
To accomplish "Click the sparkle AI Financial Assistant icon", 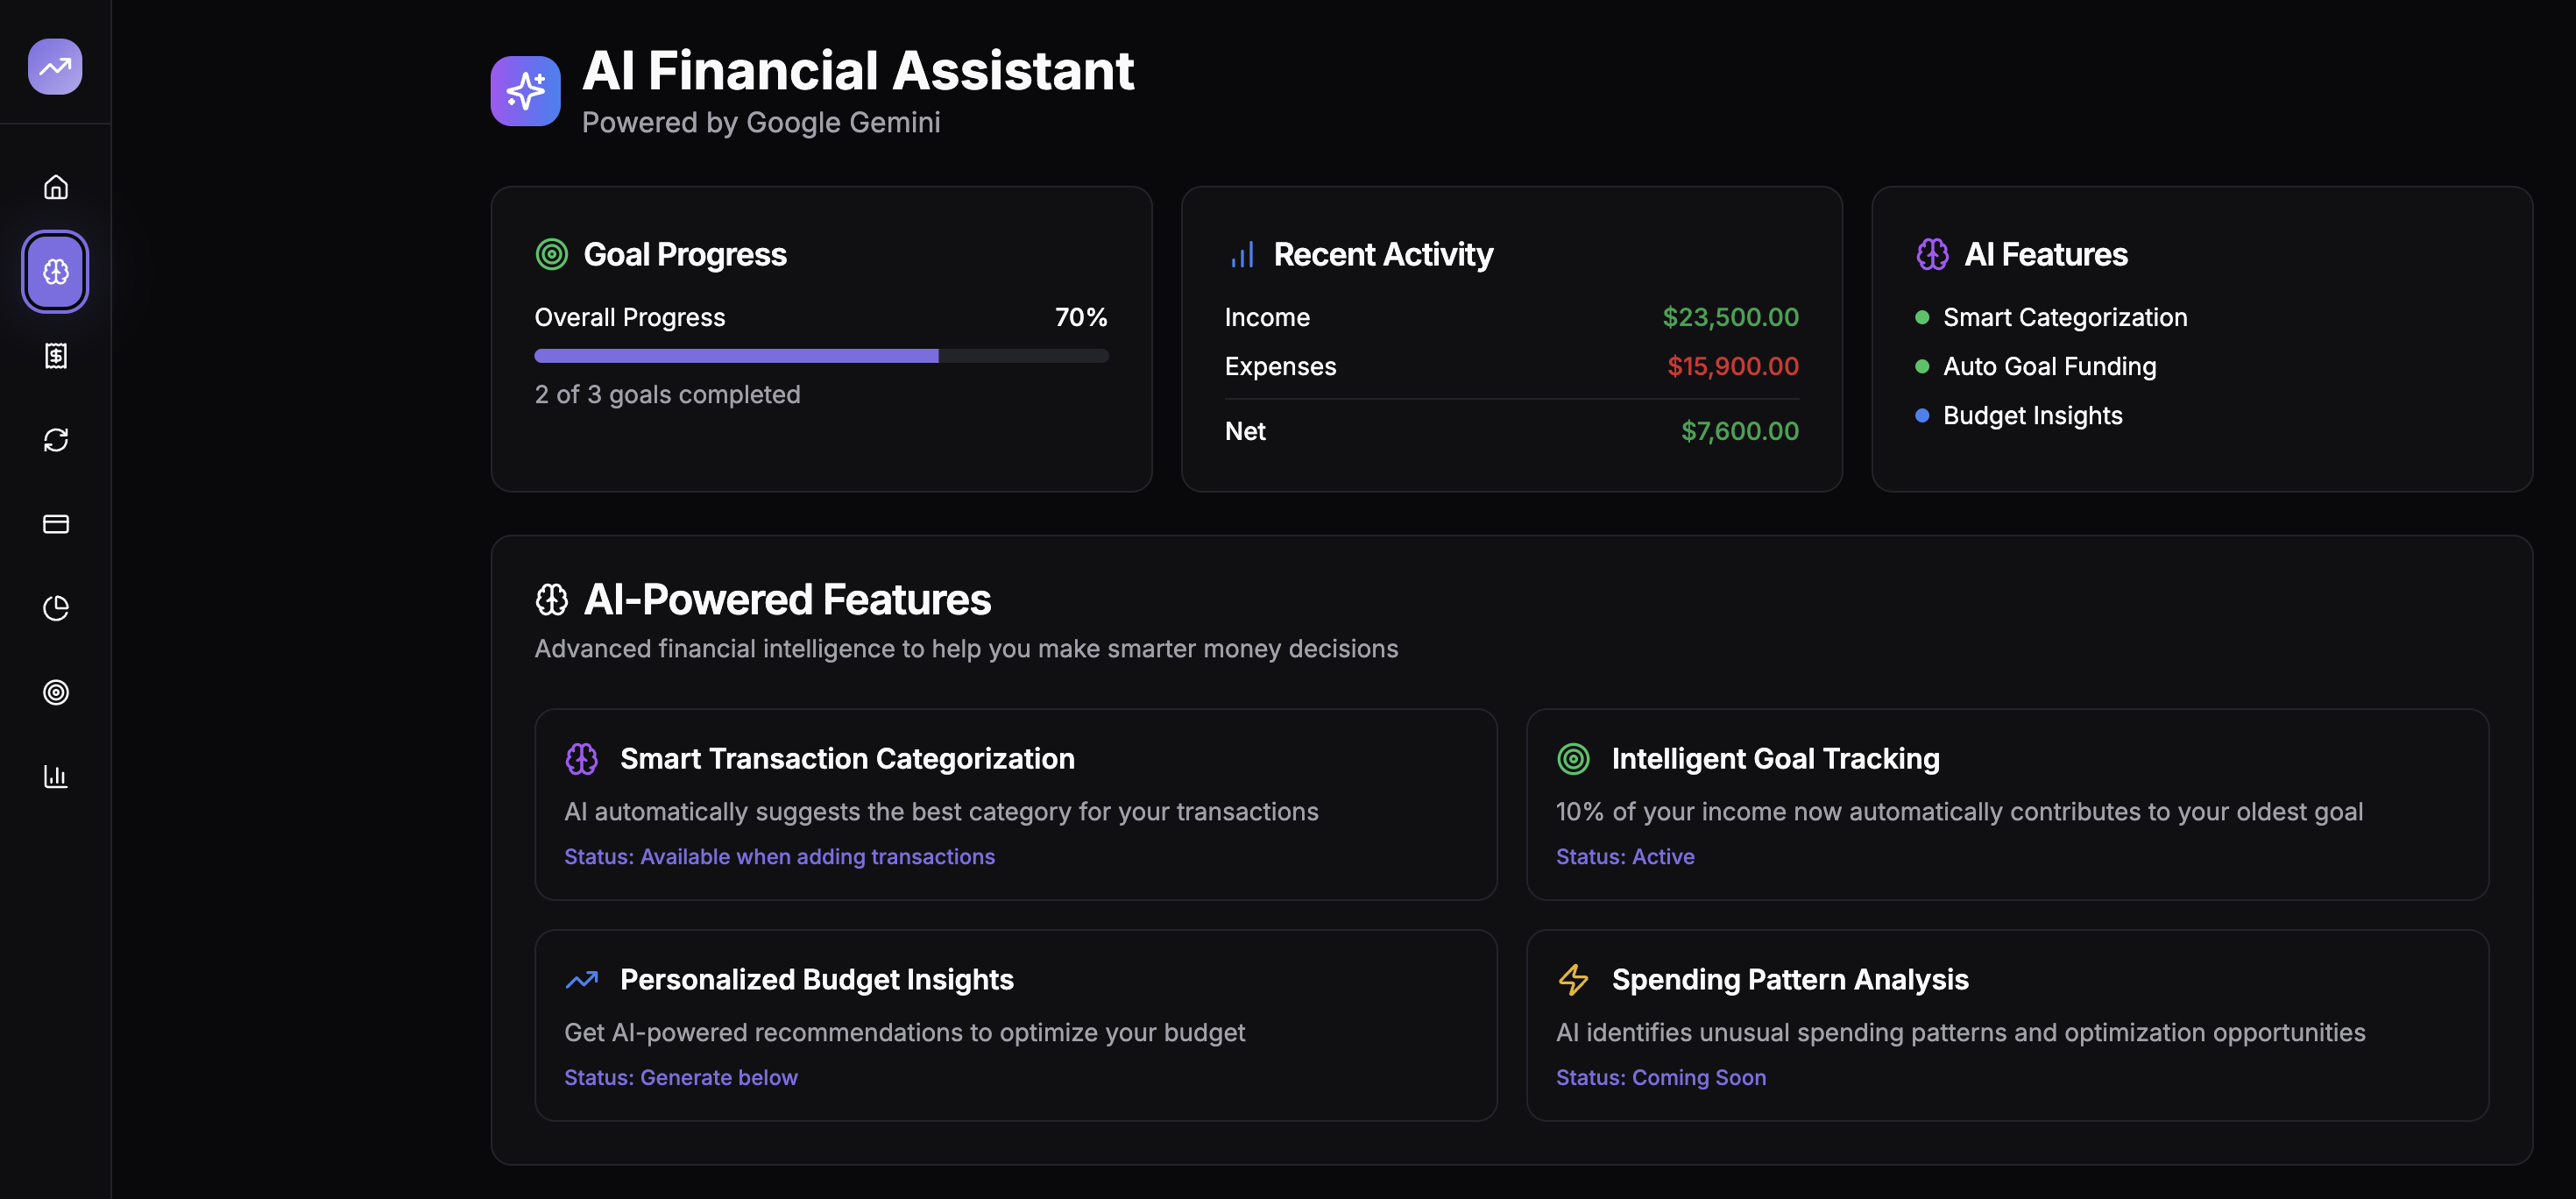I will [x=525, y=91].
